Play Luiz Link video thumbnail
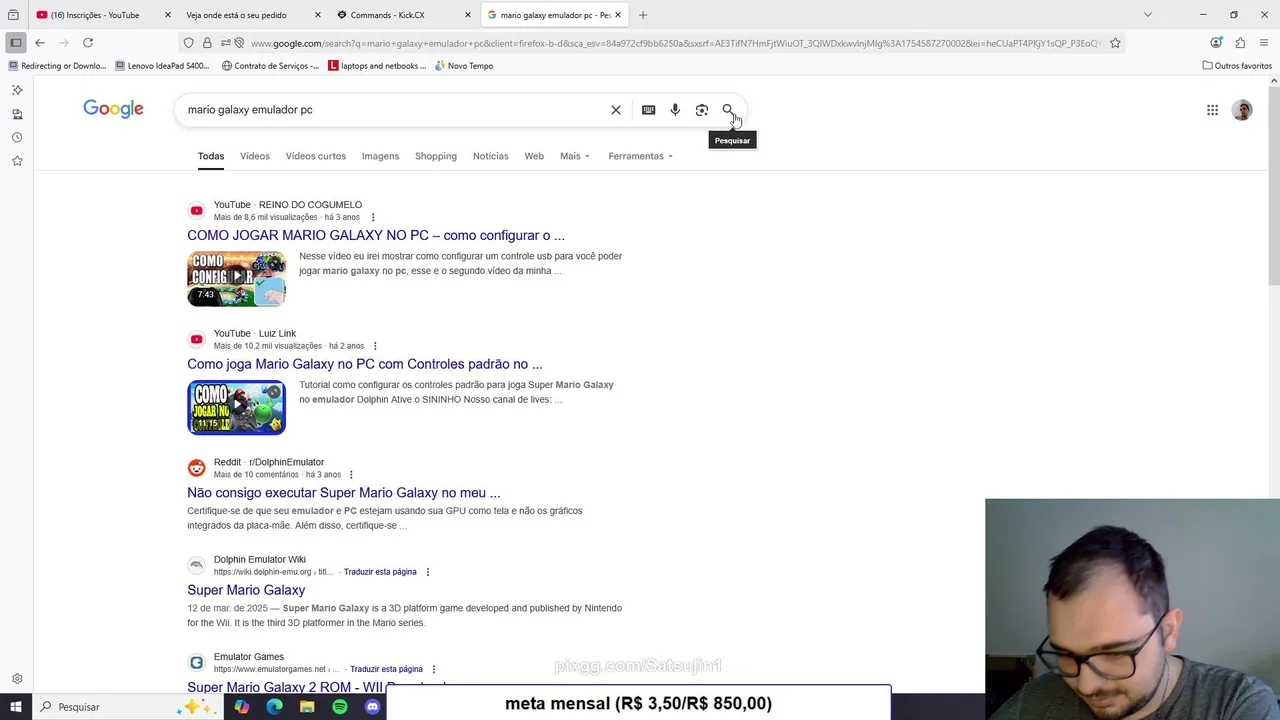1280x720 pixels. click(x=236, y=407)
